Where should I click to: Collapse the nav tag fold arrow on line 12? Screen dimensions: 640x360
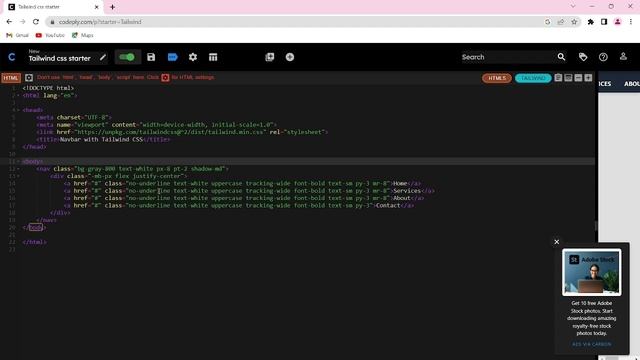18,169
